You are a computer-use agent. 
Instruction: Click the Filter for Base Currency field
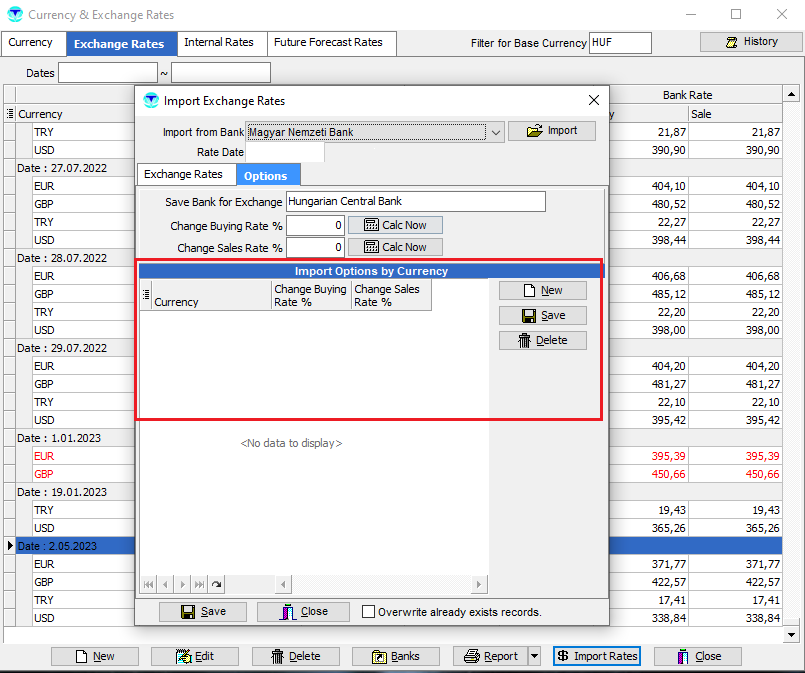coord(620,43)
